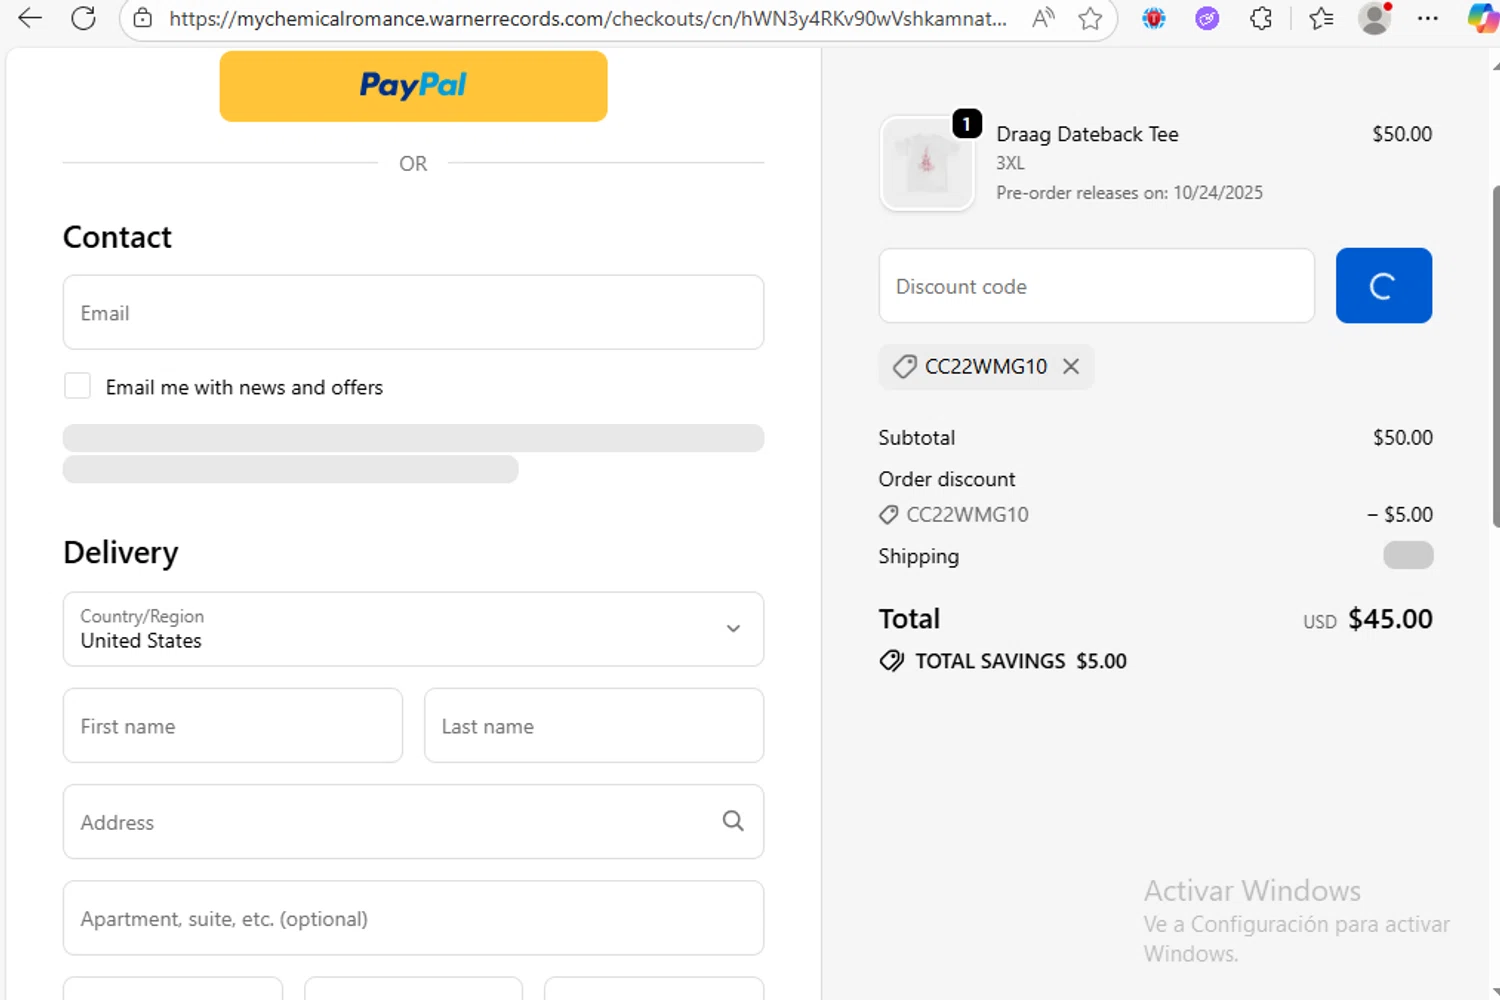This screenshot has width=1500, height=1000.
Task: Focus the Discount code field
Action: pos(1096,286)
